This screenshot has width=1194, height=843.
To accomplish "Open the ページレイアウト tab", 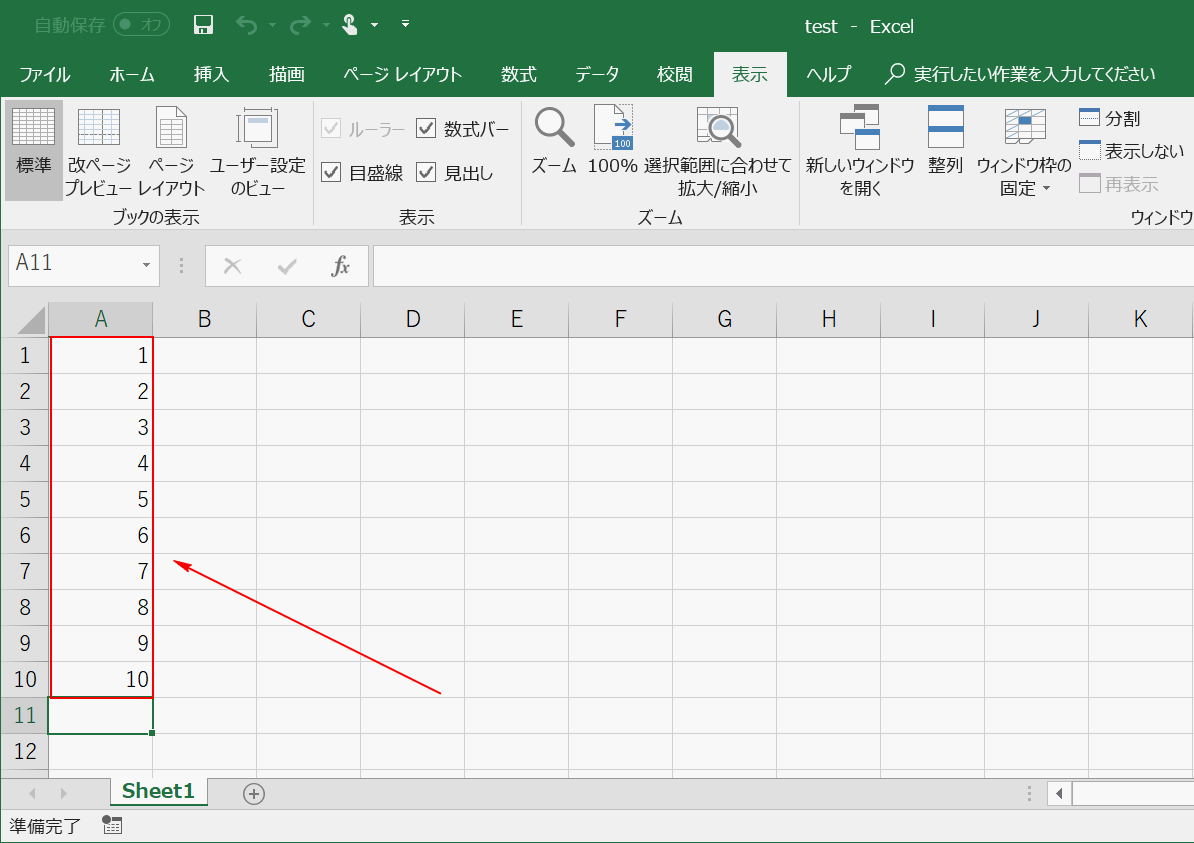I will (402, 74).
